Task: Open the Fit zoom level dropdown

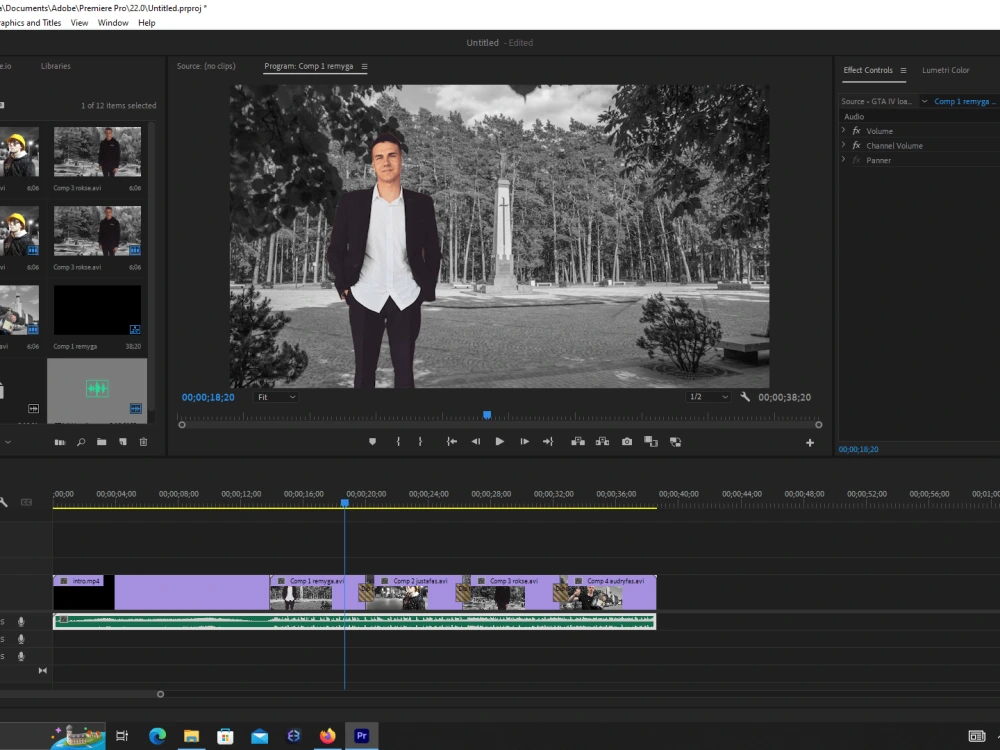Action: [277, 397]
